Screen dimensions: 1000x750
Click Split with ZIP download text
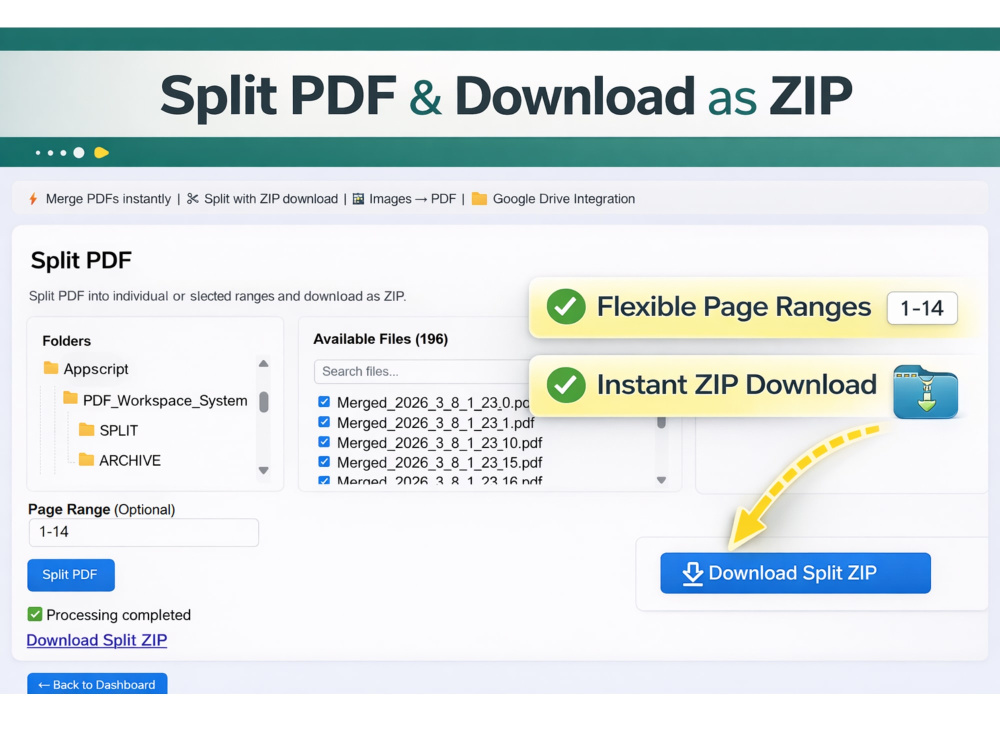271,199
